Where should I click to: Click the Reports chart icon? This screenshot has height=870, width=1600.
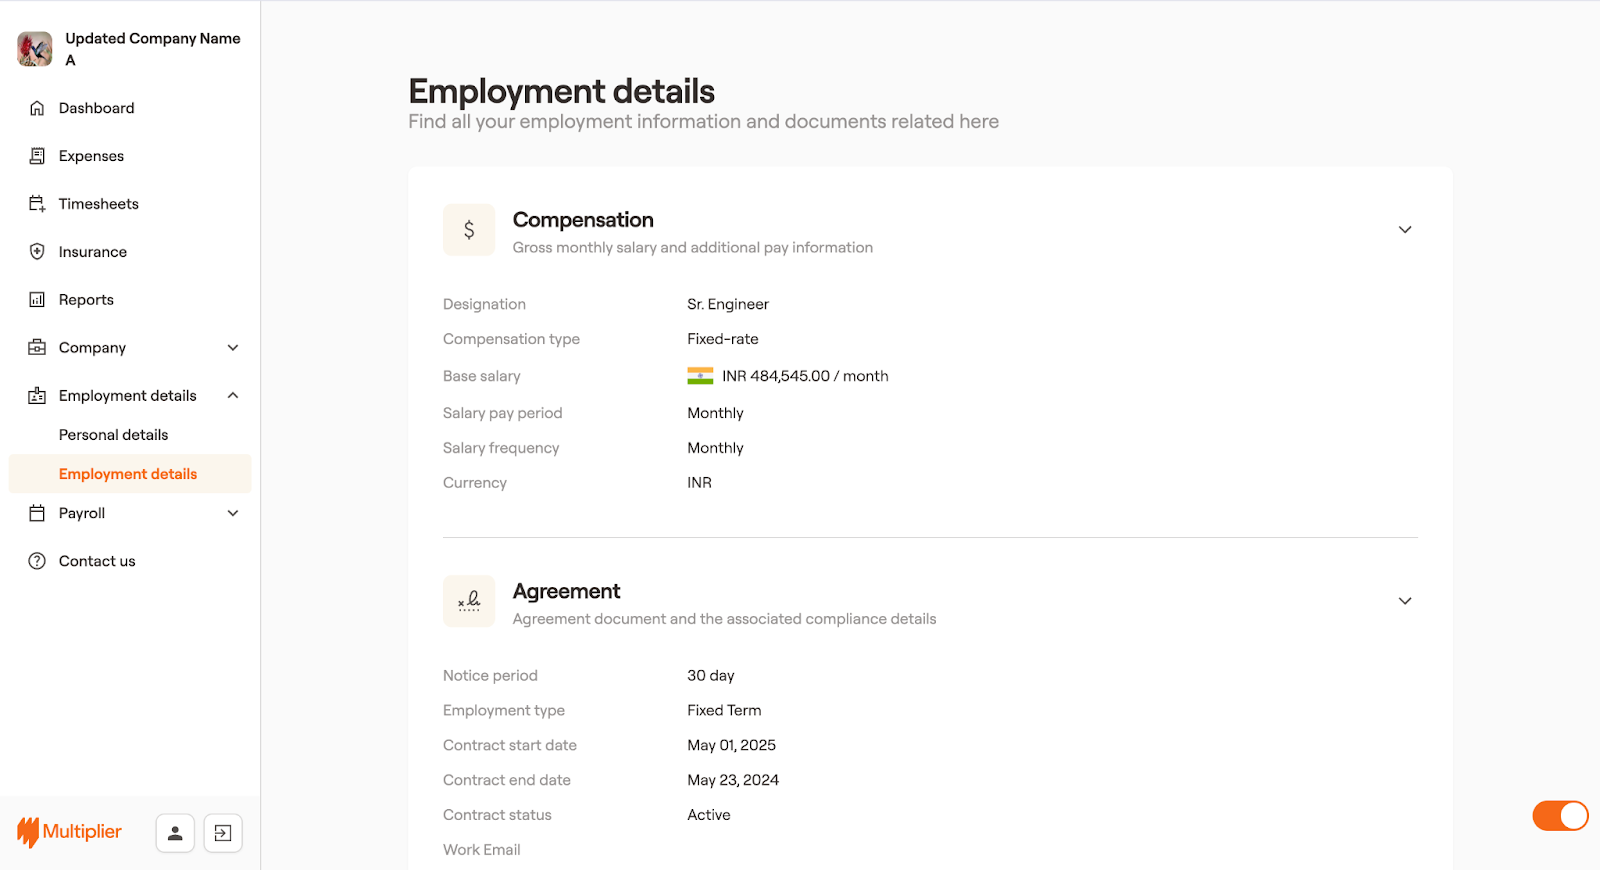click(37, 300)
